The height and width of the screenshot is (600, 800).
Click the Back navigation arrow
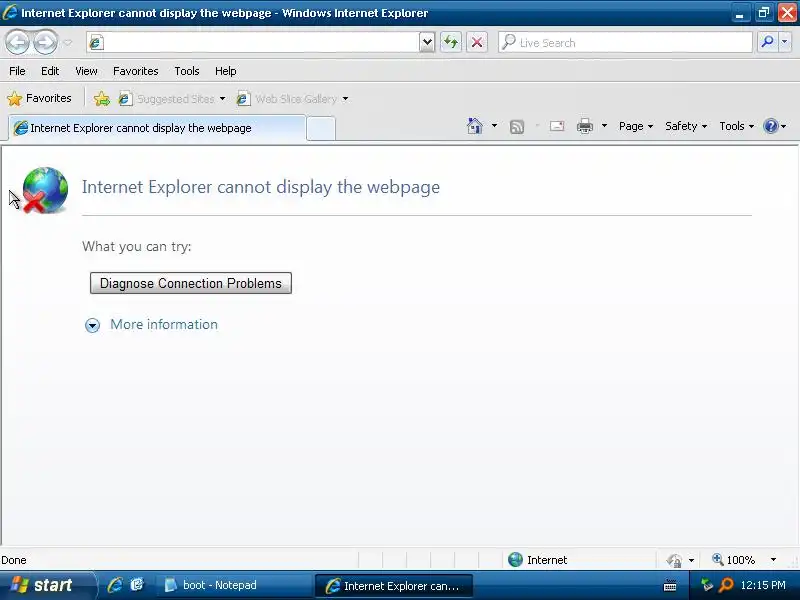(18, 42)
